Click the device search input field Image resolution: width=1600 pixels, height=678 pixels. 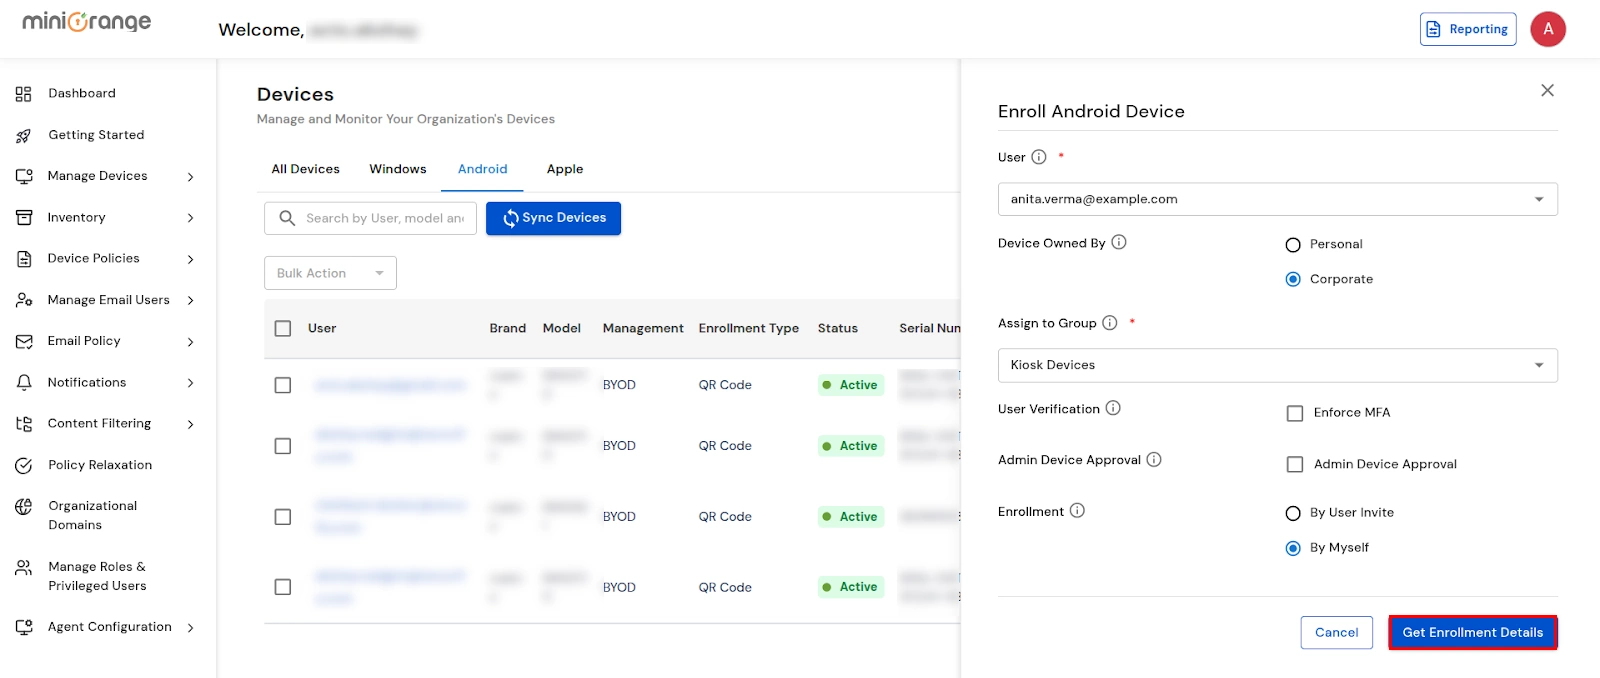pyautogui.click(x=384, y=218)
